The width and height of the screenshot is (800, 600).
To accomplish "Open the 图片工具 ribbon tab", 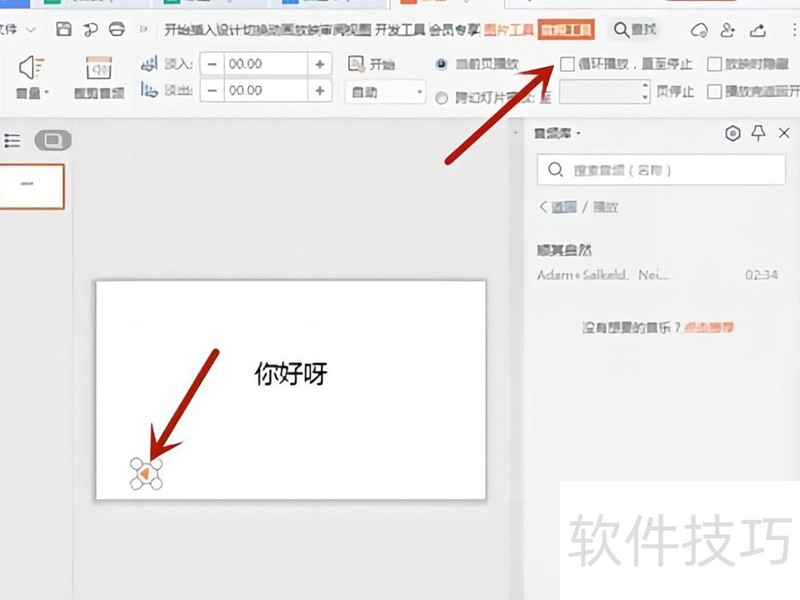I will click(508, 30).
